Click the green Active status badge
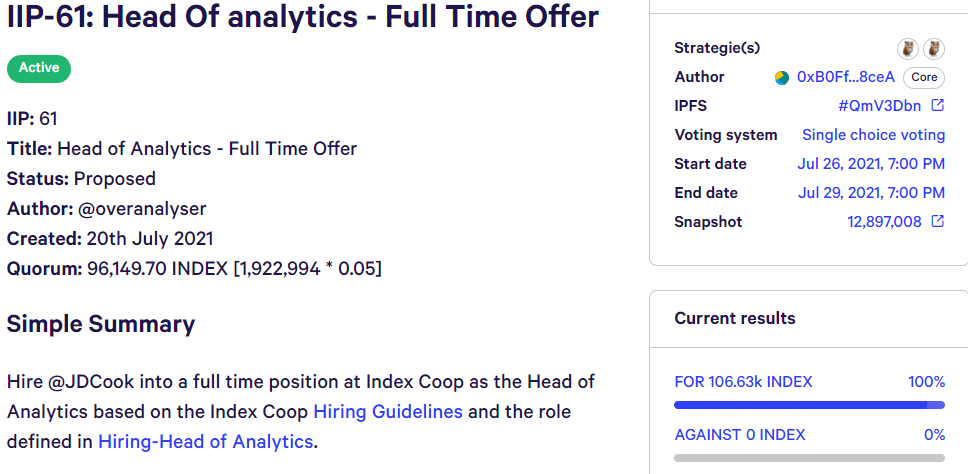Viewport: 968px width, 474px height. [x=39, y=69]
